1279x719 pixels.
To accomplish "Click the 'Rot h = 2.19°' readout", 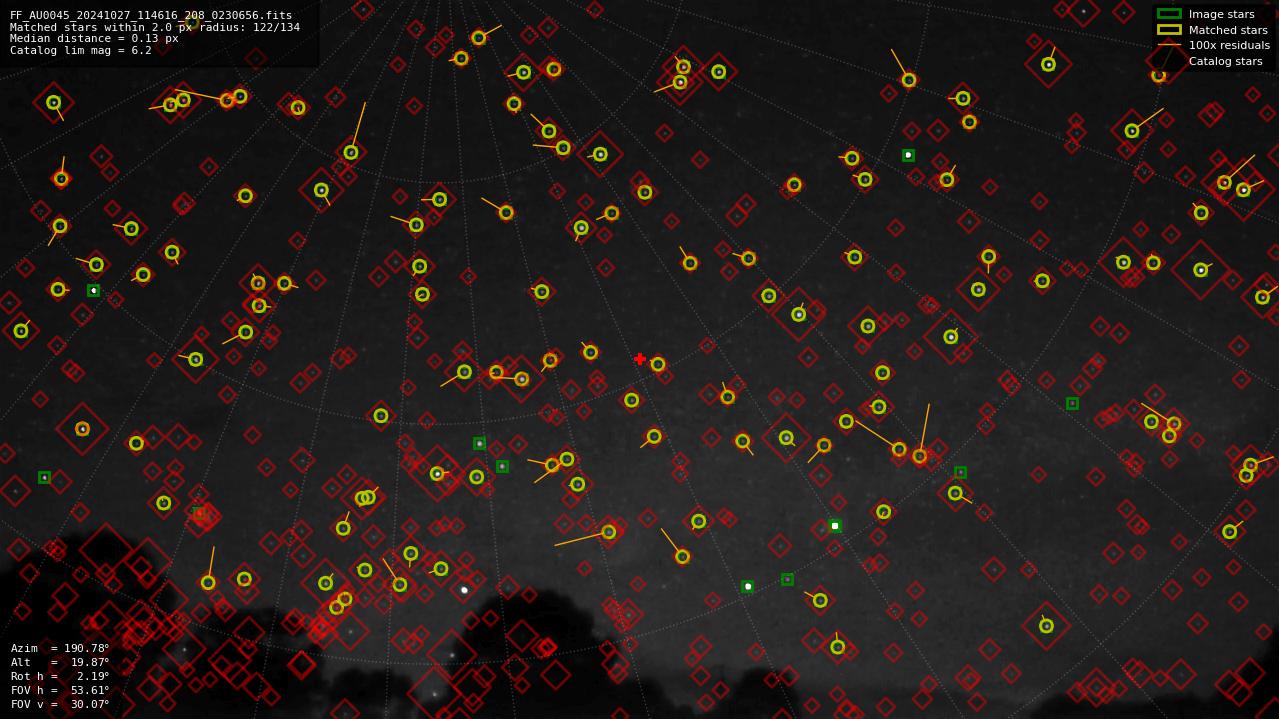I will (60, 676).
